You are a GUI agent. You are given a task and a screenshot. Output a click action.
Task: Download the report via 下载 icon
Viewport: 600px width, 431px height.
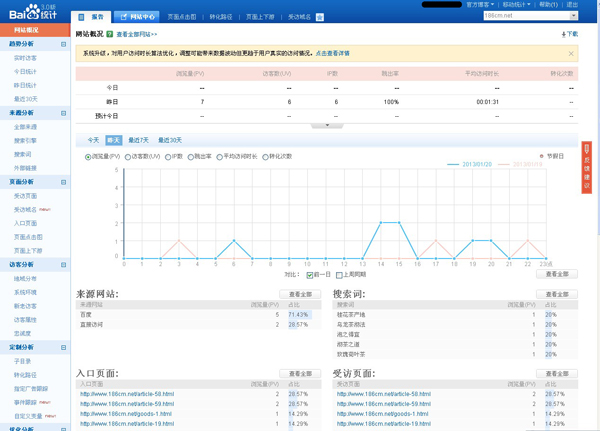(x=570, y=34)
